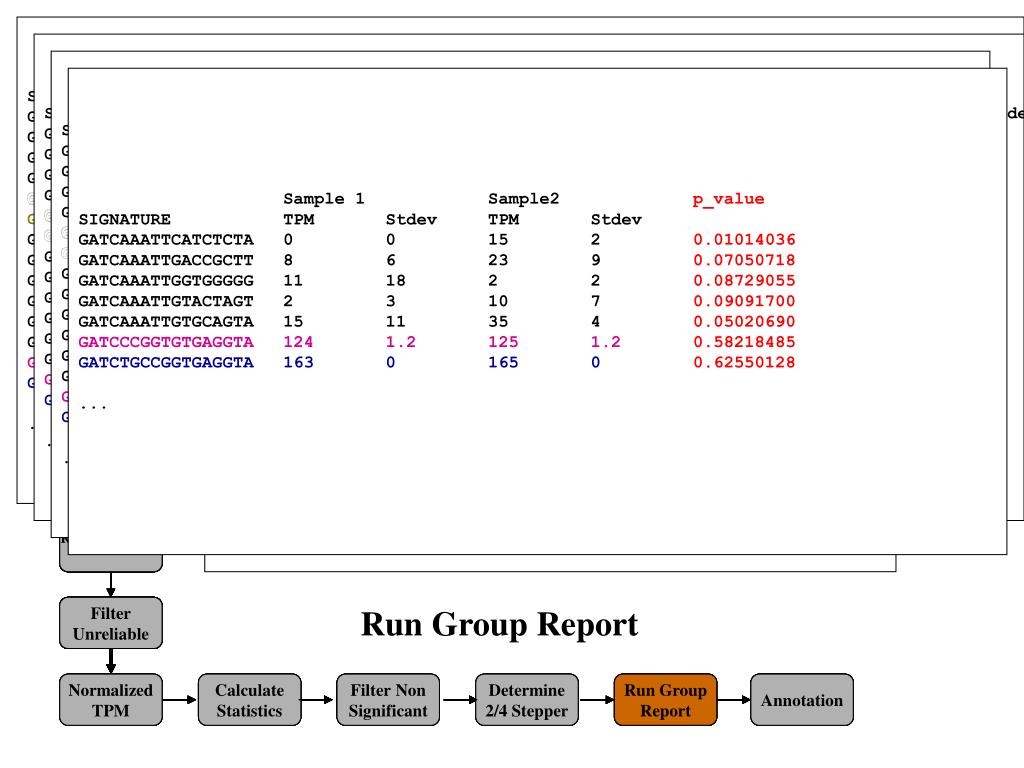Select blue signature GATCTGCCGGTGAGGTA
The height and width of the screenshot is (768, 1024).
coord(166,362)
